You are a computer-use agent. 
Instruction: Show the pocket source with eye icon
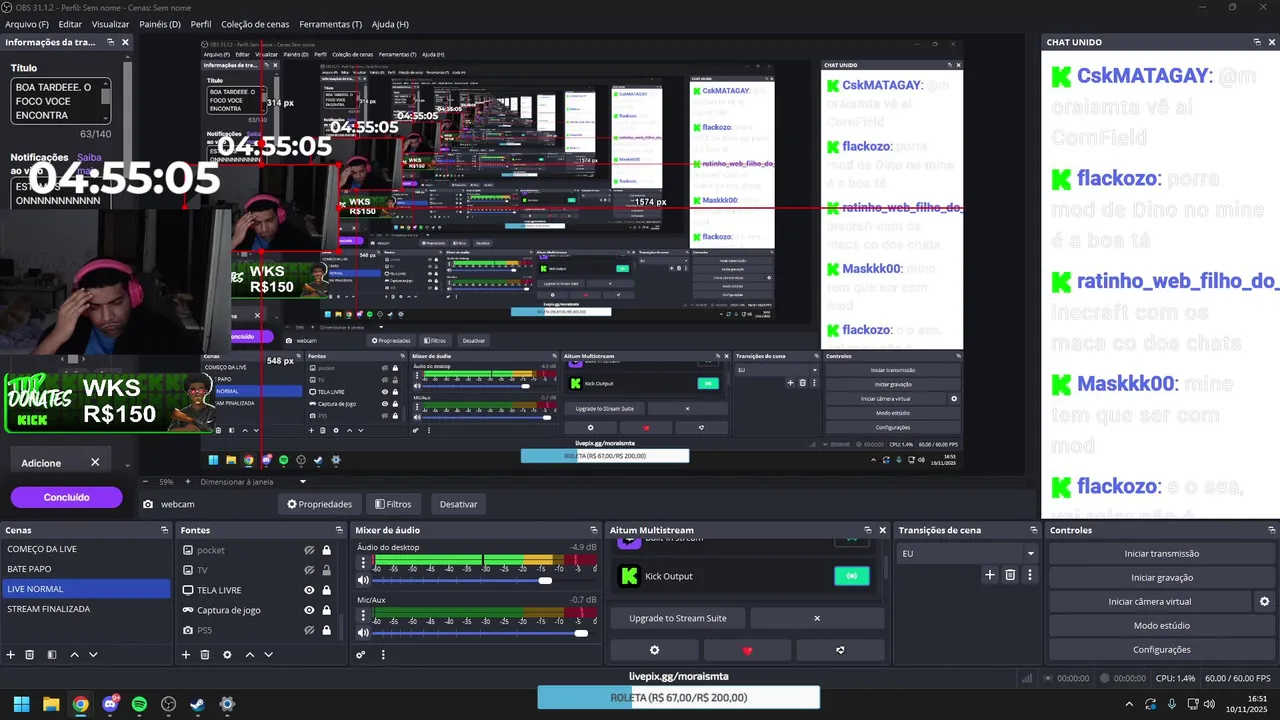coord(310,550)
